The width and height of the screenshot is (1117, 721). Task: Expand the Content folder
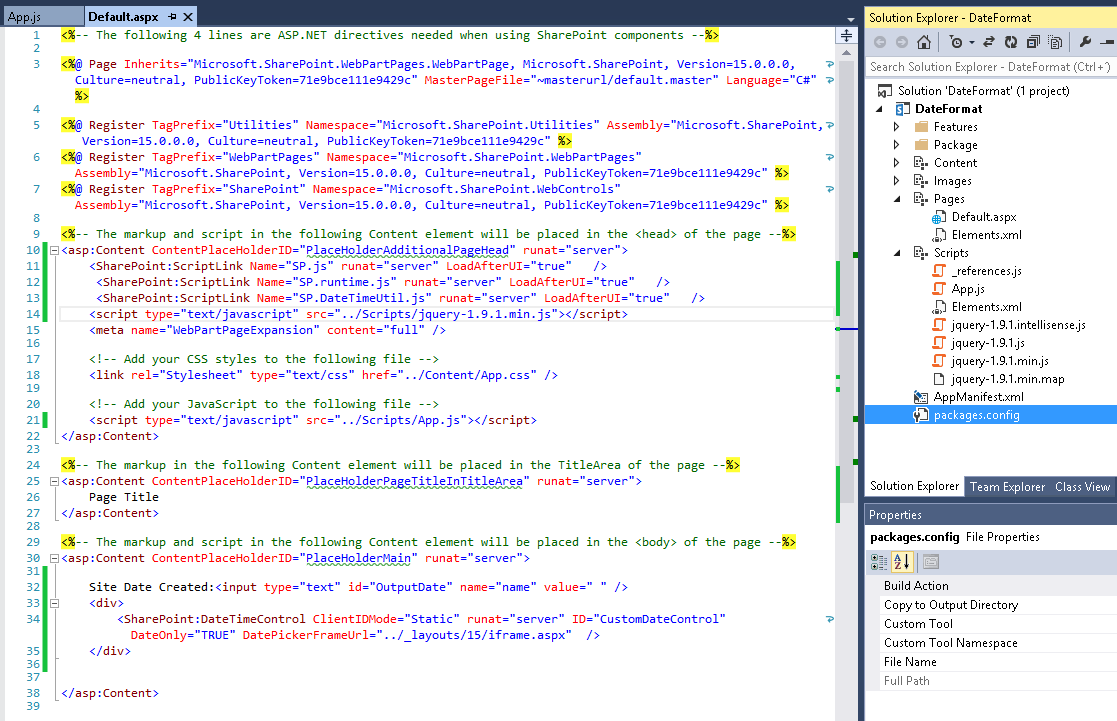point(897,162)
